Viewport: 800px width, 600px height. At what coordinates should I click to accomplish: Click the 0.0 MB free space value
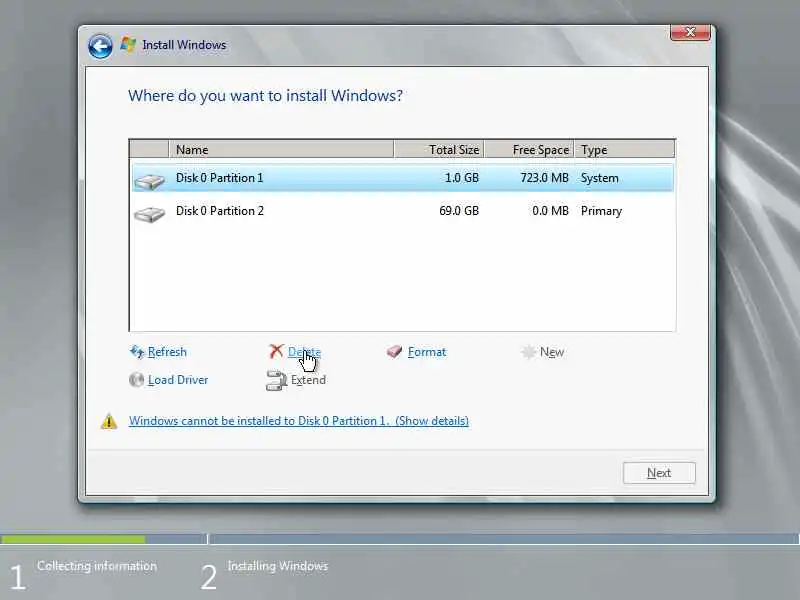pyautogui.click(x=550, y=211)
